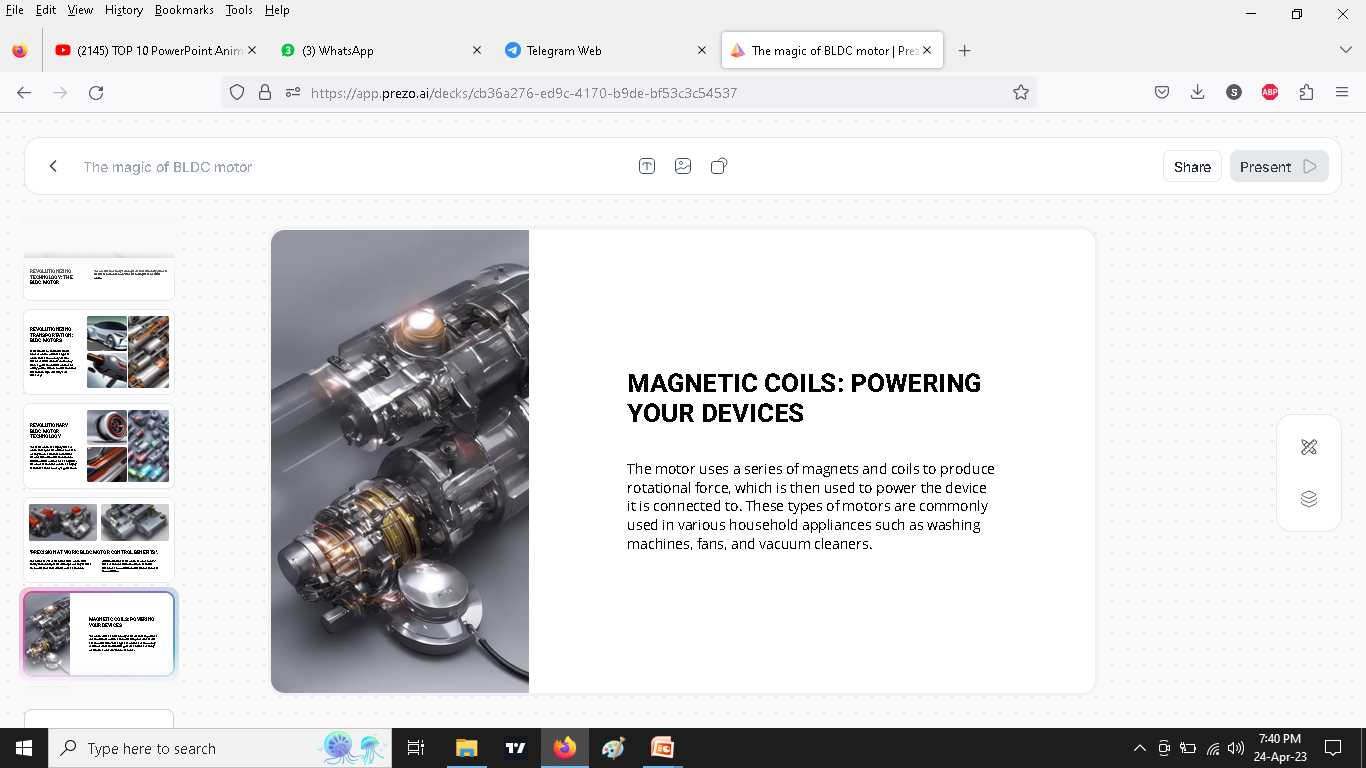Select the Precision at Work slide thumbnail

[99, 541]
